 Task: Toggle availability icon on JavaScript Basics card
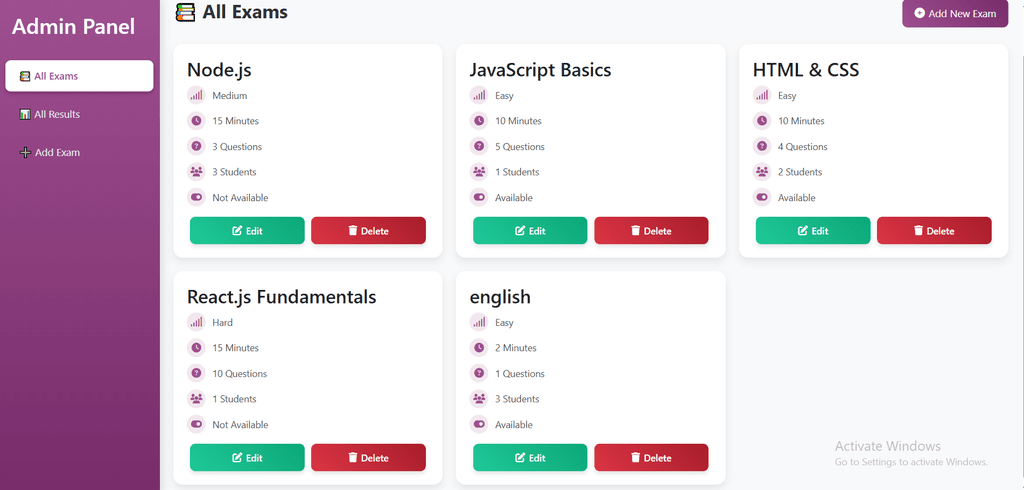pos(479,198)
